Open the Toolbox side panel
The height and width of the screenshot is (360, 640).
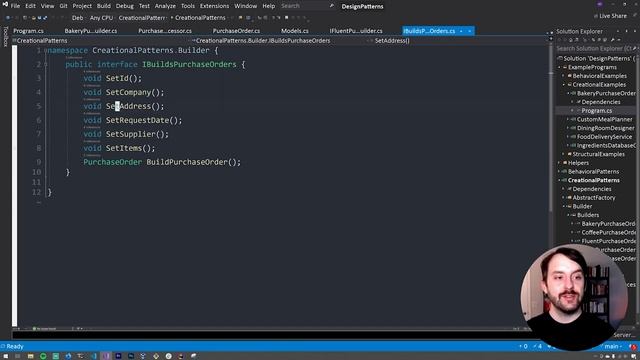[x=5, y=37]
